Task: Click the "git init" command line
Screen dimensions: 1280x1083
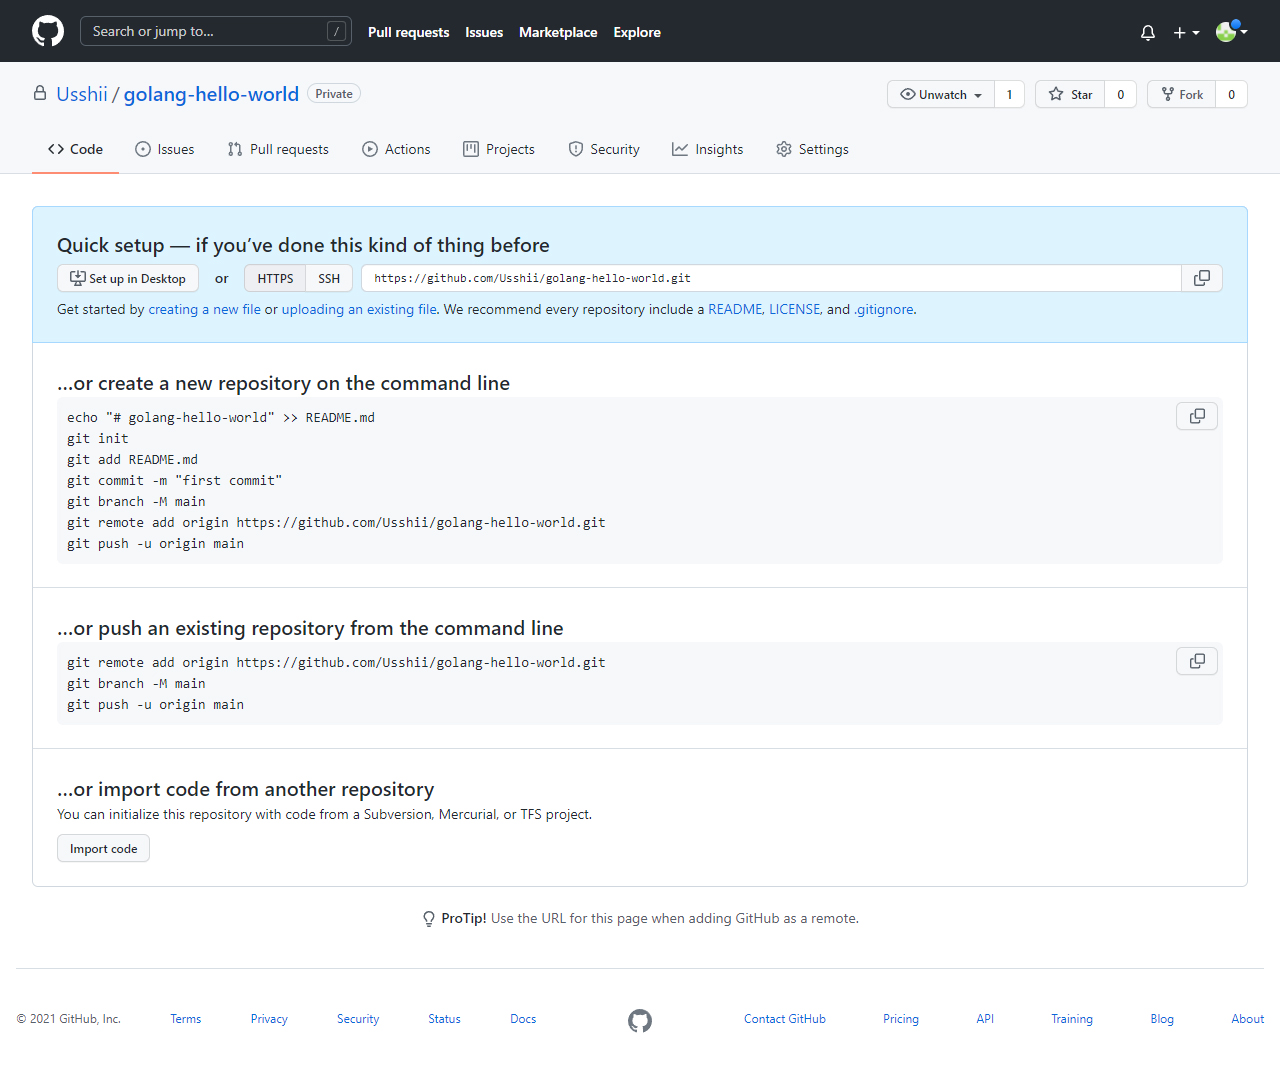Action: [x=98, y=438]
